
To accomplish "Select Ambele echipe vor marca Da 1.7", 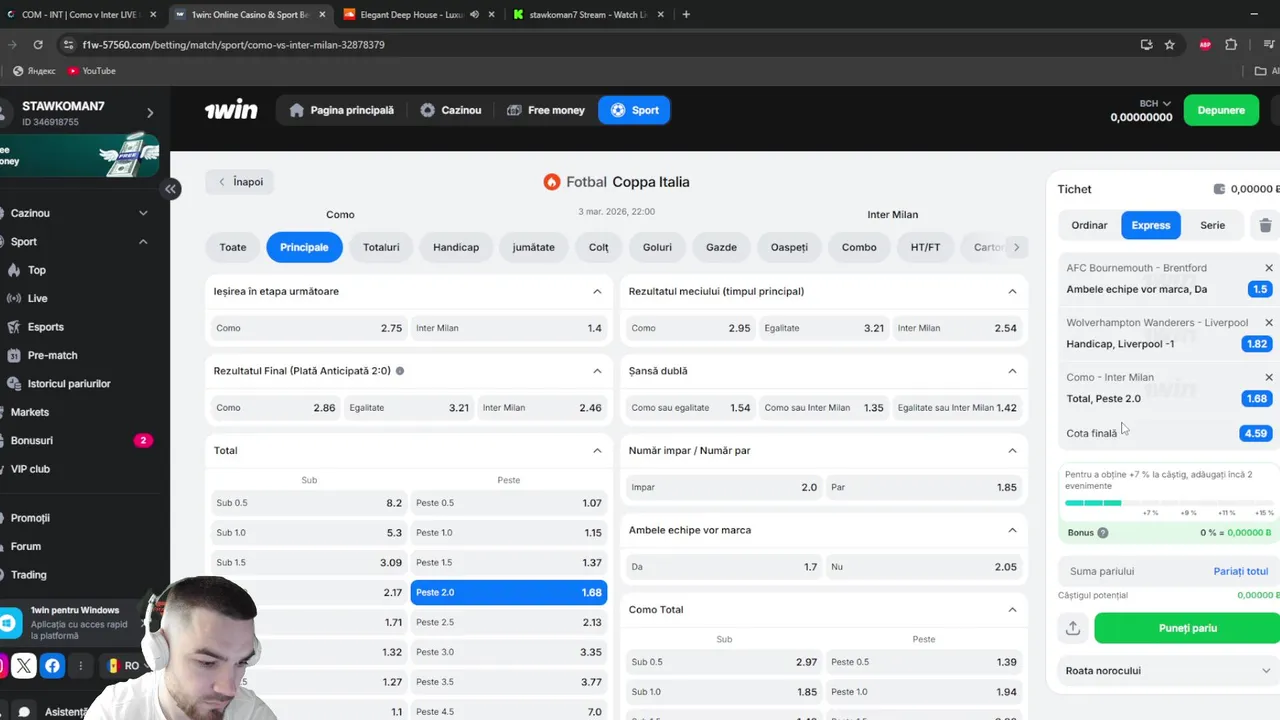I will 724,567.
